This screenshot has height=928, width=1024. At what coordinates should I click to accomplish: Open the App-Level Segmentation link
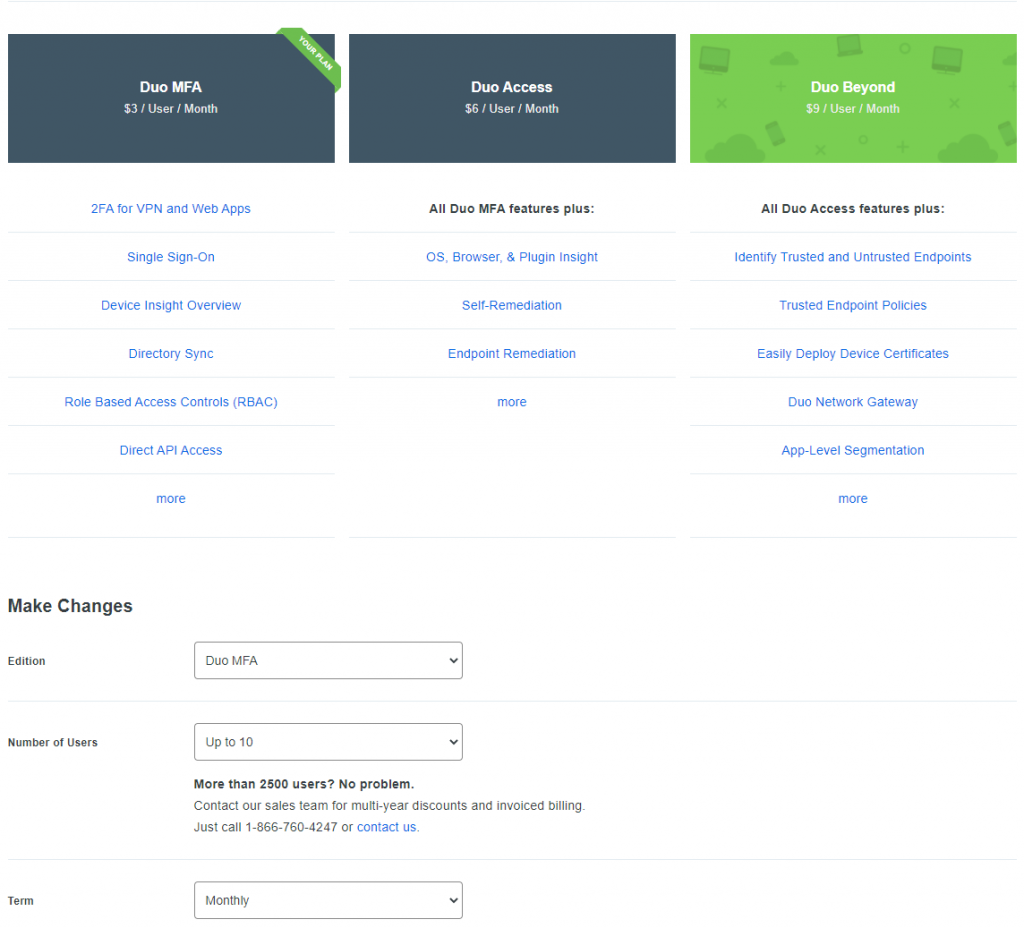[853, 450]
